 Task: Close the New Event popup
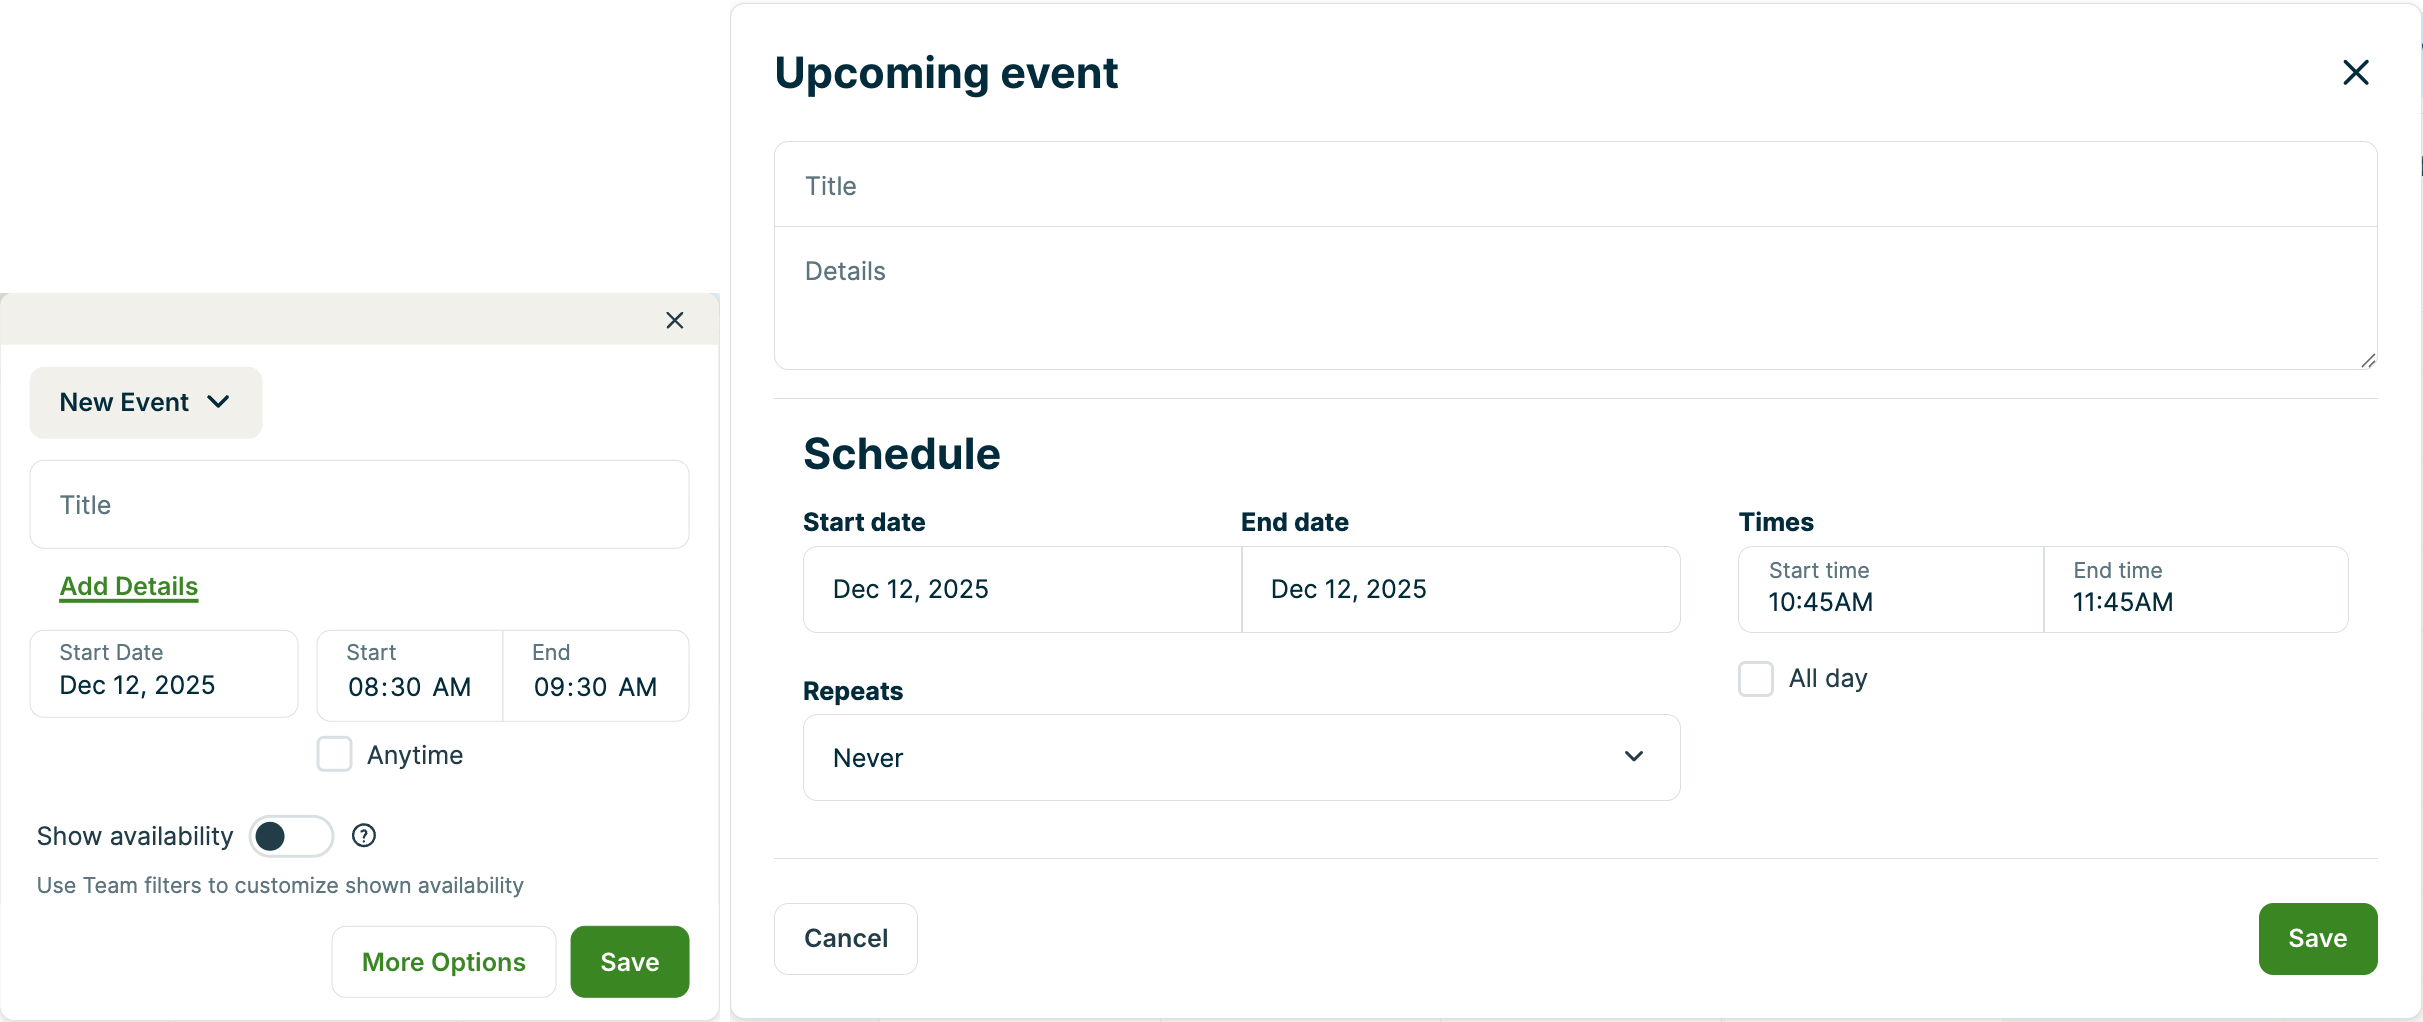(675, 320)
